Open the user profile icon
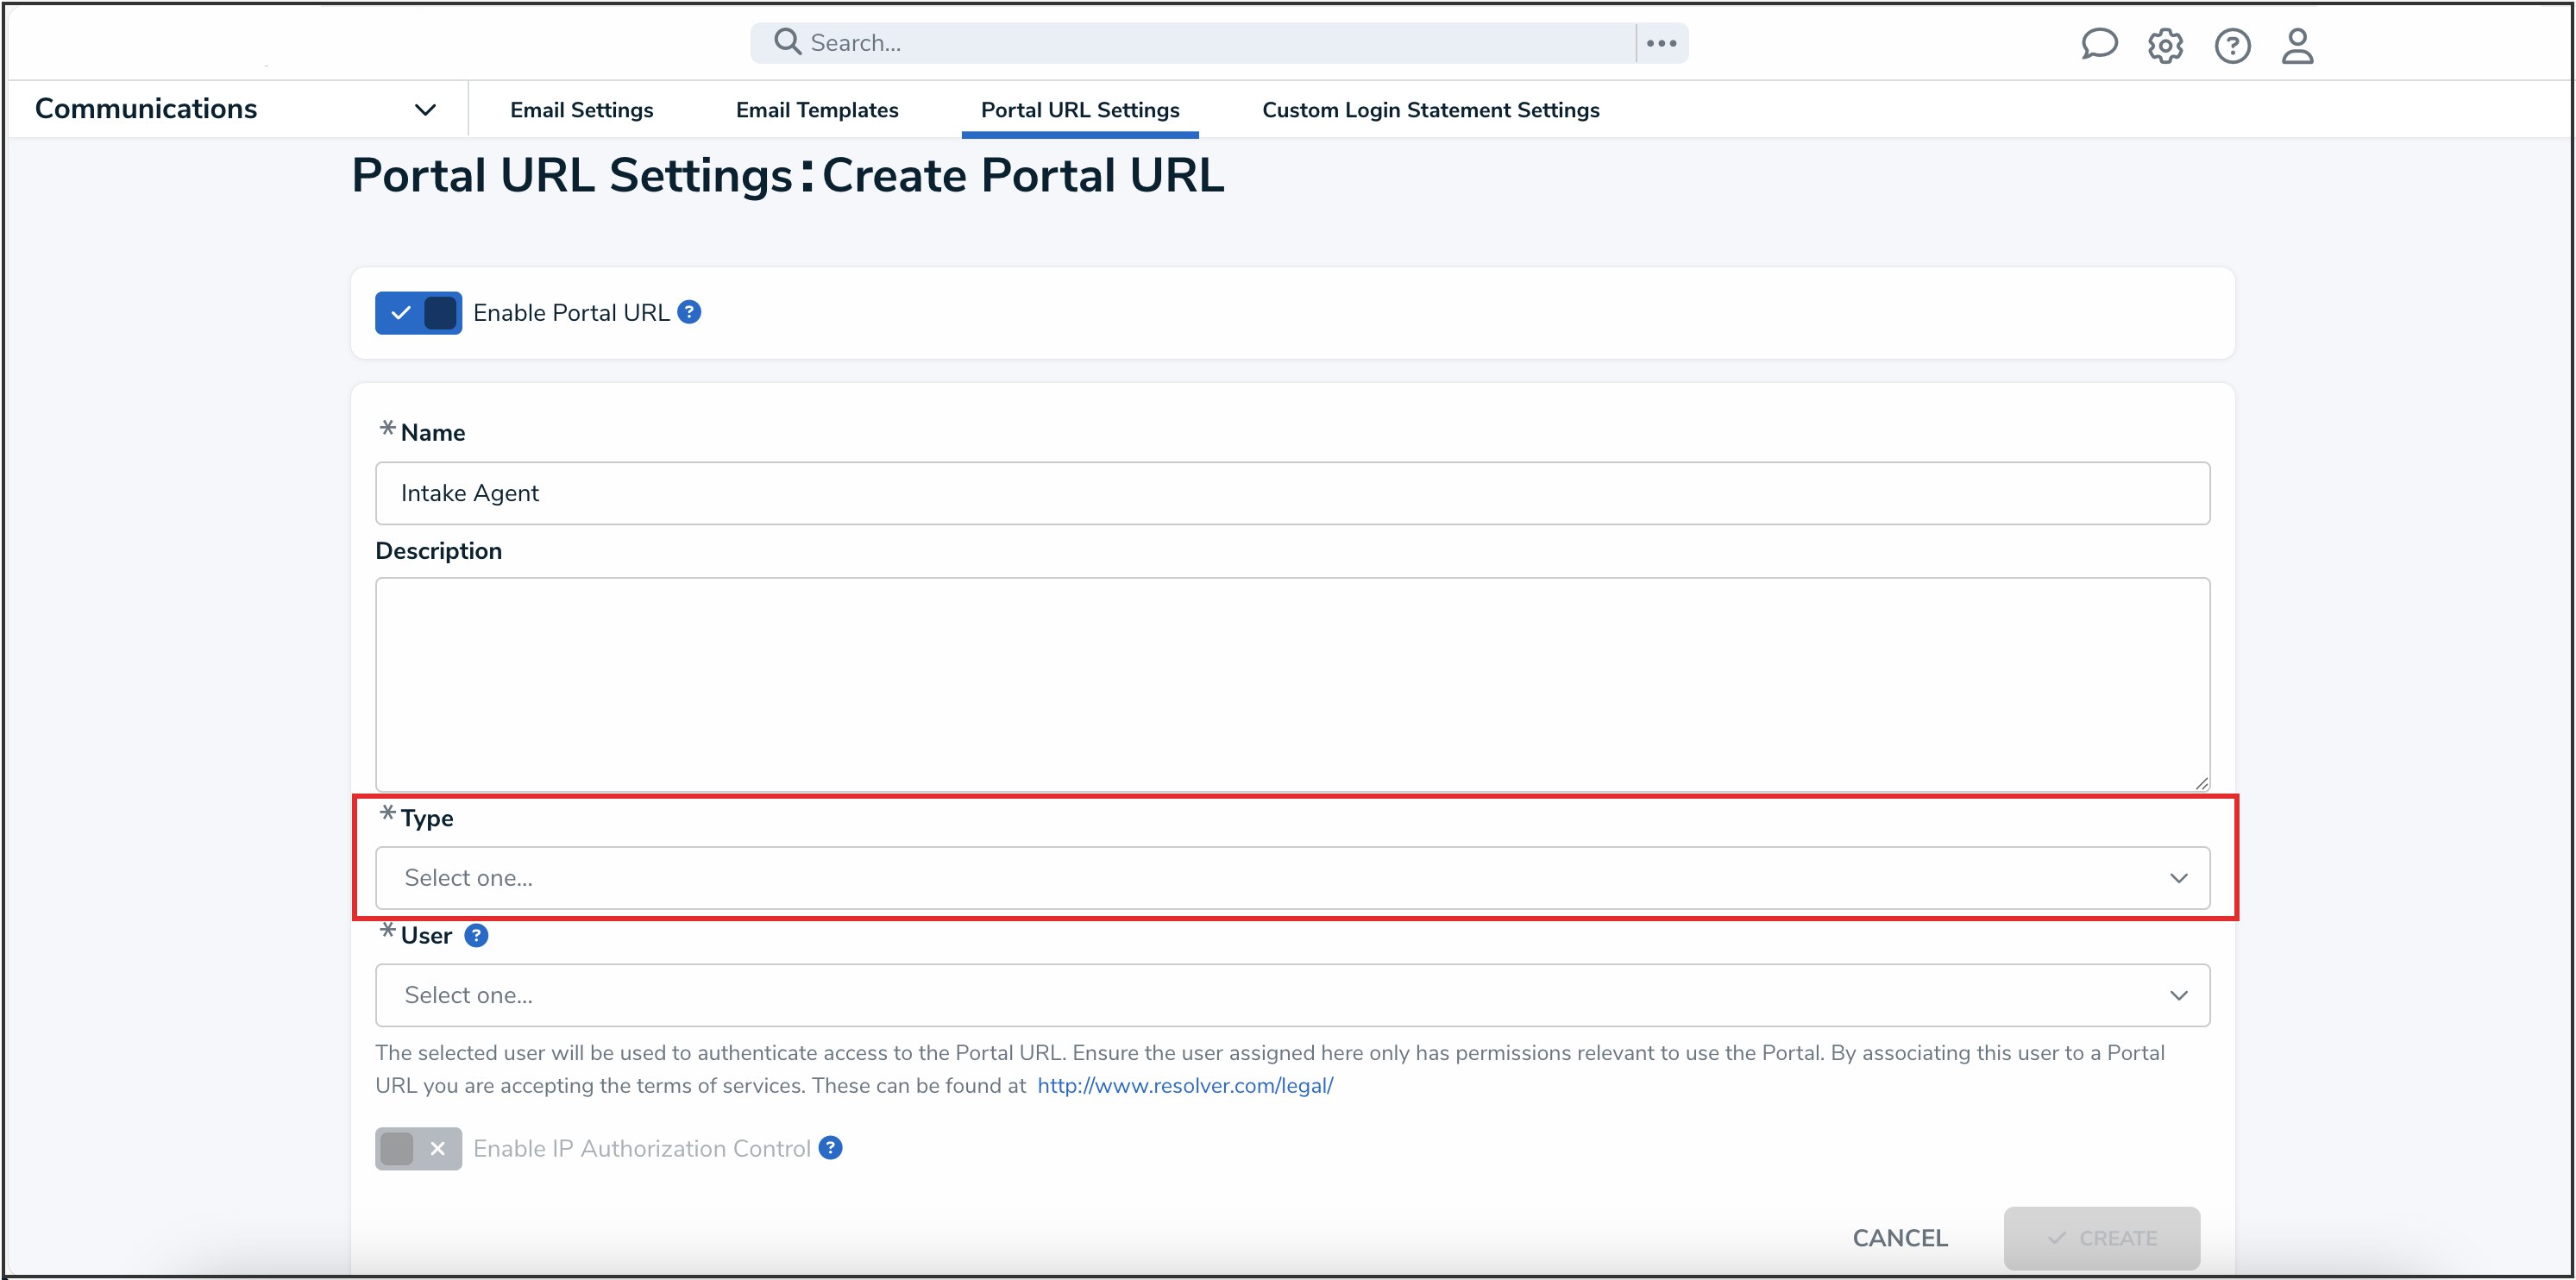The image size is (2576, 1280). pyautogui.click(x=2297, y=45)
